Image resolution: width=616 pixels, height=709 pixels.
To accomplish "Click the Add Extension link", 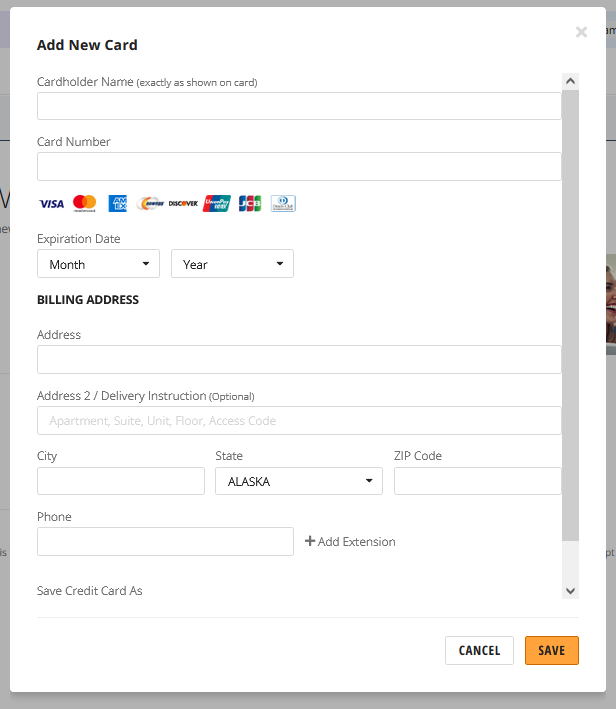I will click(x=350, y=542).
